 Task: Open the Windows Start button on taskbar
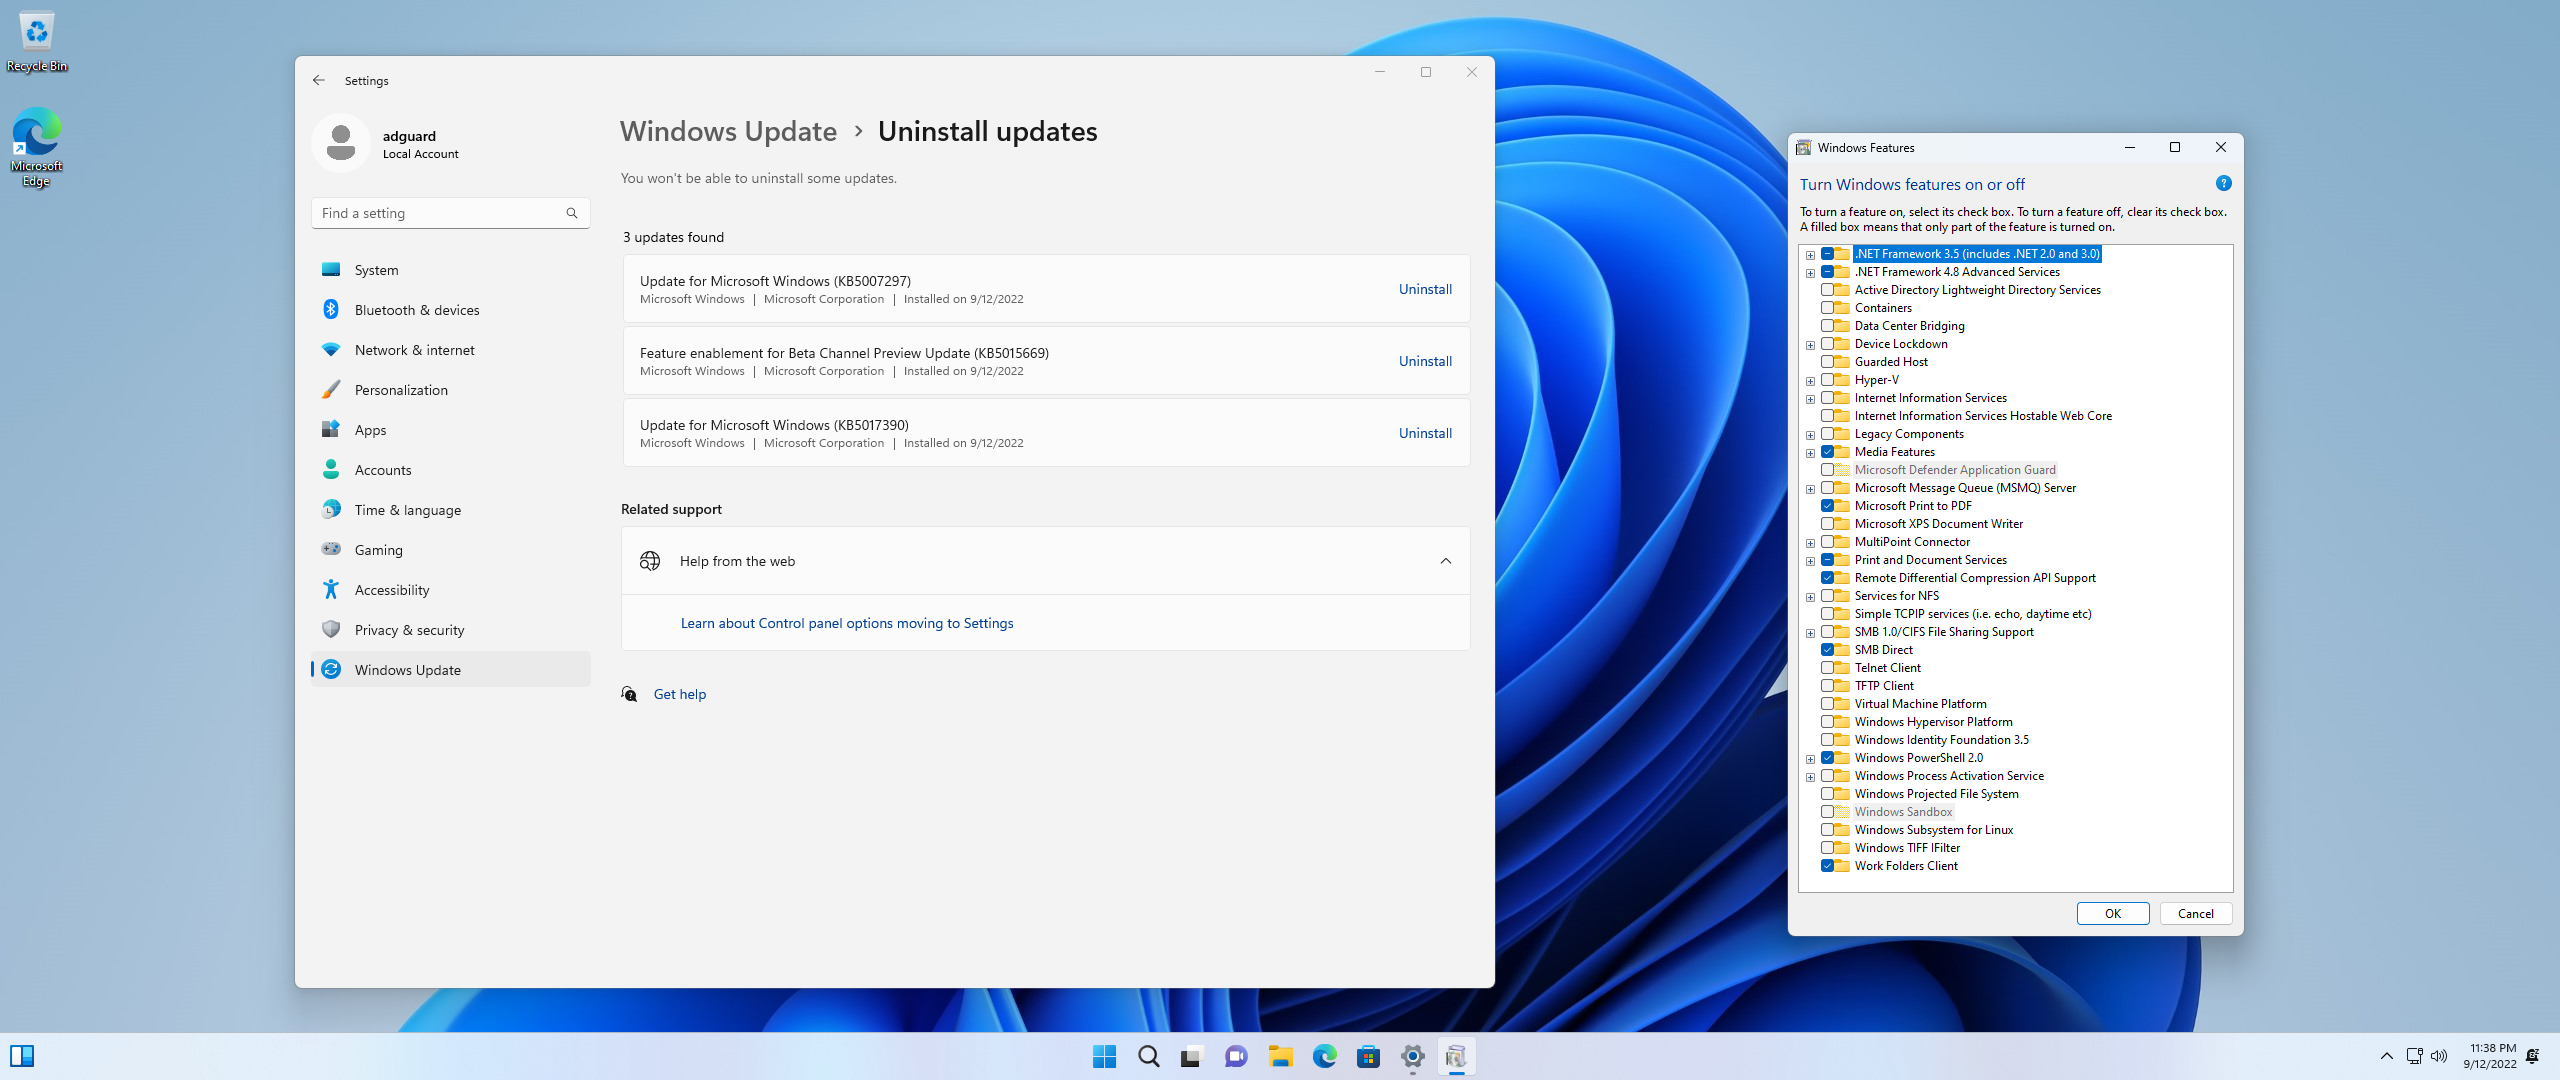[1105, 1056]
